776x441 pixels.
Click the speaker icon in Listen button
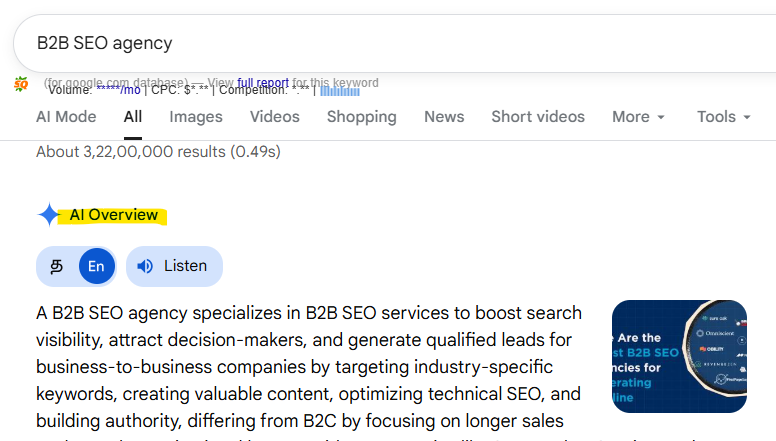pos(146,266)
